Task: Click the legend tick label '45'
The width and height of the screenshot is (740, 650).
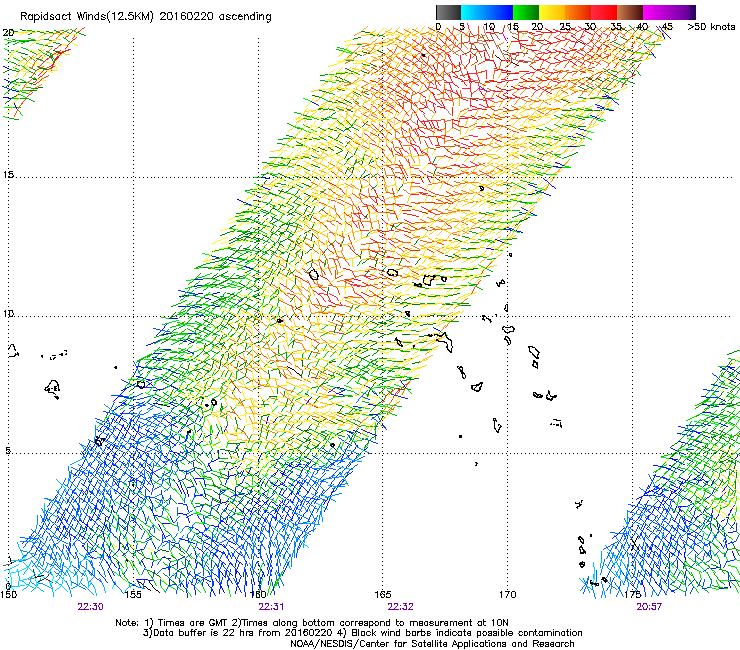Action: 667,27
